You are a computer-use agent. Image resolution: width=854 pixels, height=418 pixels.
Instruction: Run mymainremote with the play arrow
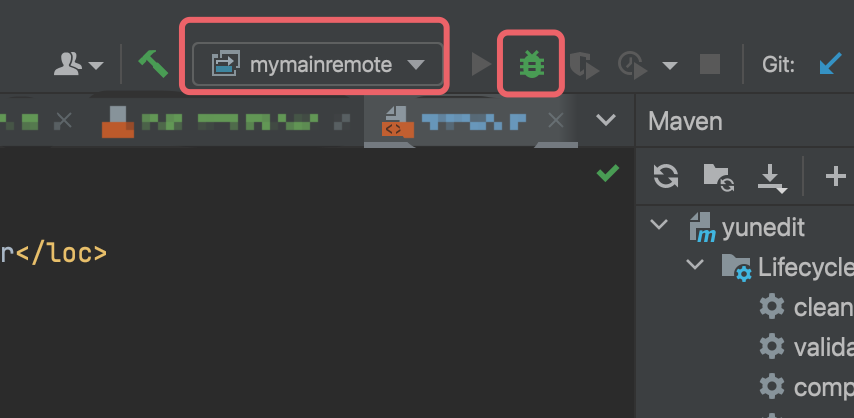point(481,64)
